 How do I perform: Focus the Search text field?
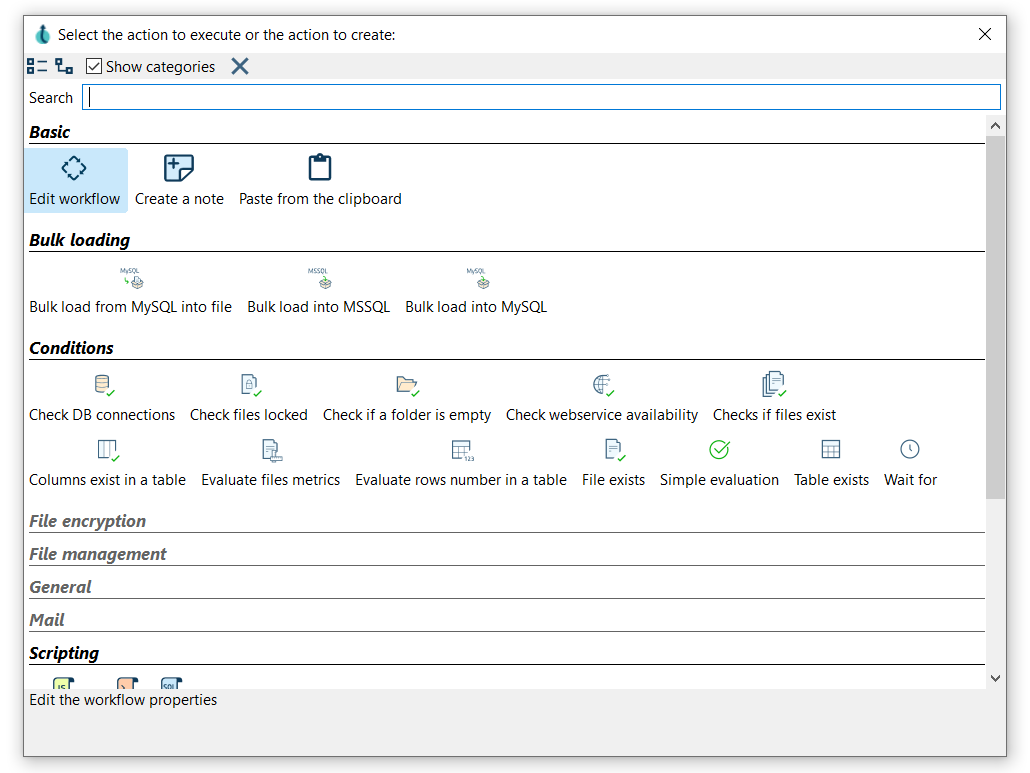(x=540, y=97)
